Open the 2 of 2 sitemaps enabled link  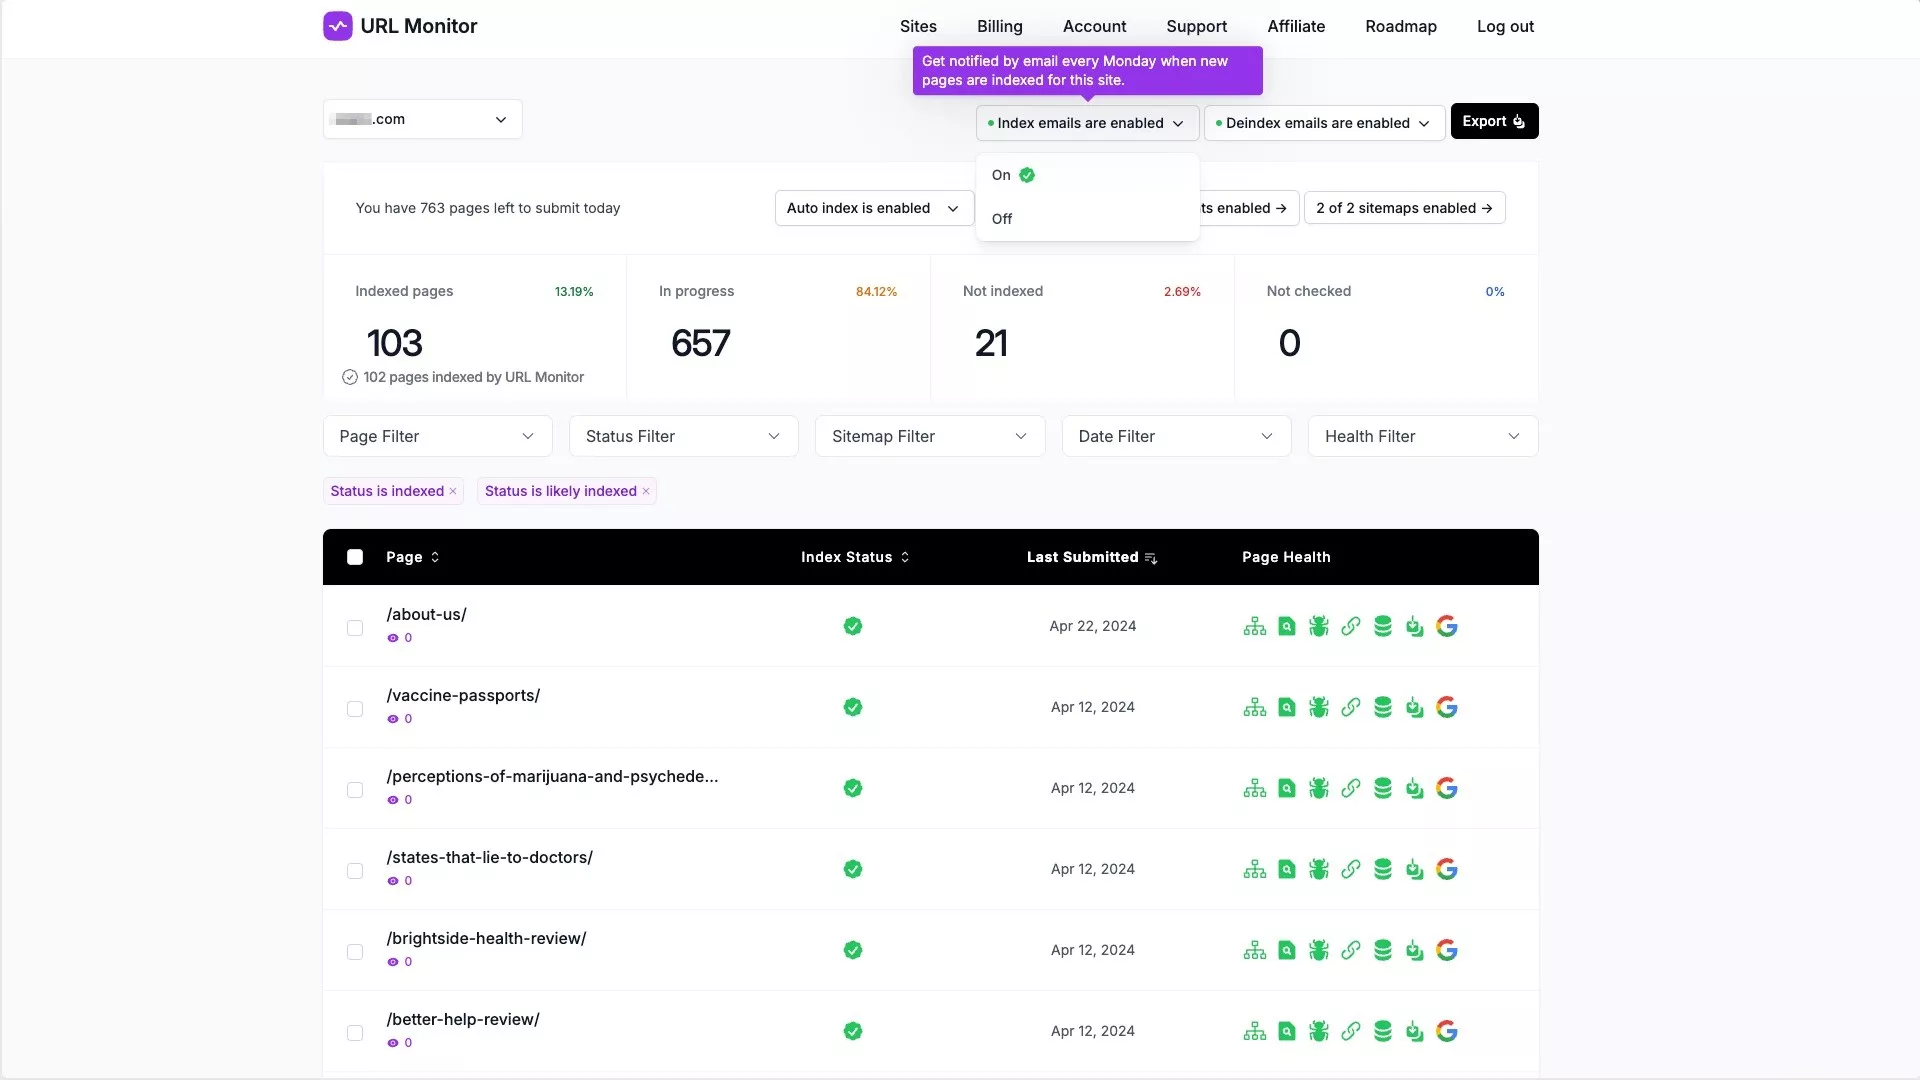1404,208
